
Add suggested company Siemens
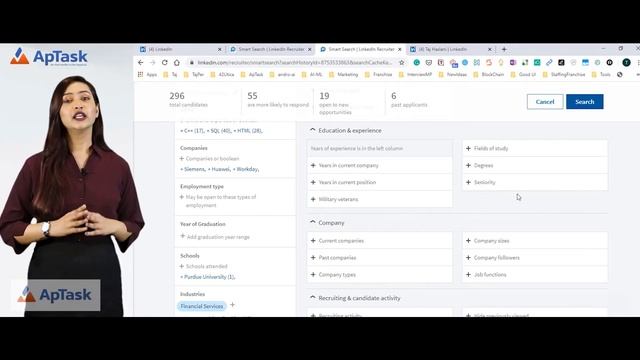coord(193,169)
